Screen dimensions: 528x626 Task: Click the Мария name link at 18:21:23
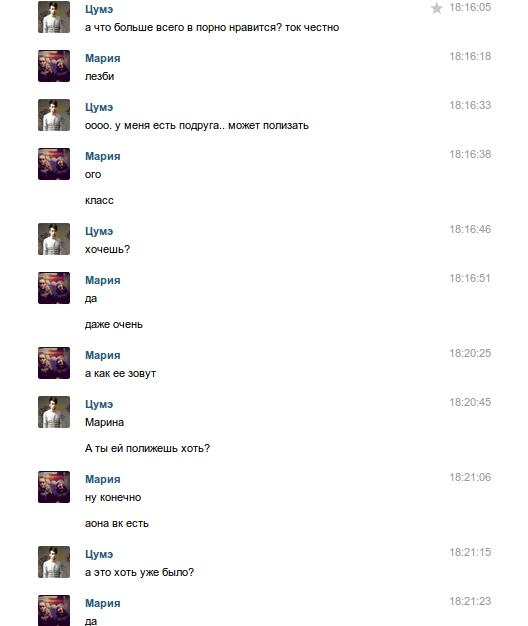click(x=103, y=603)
